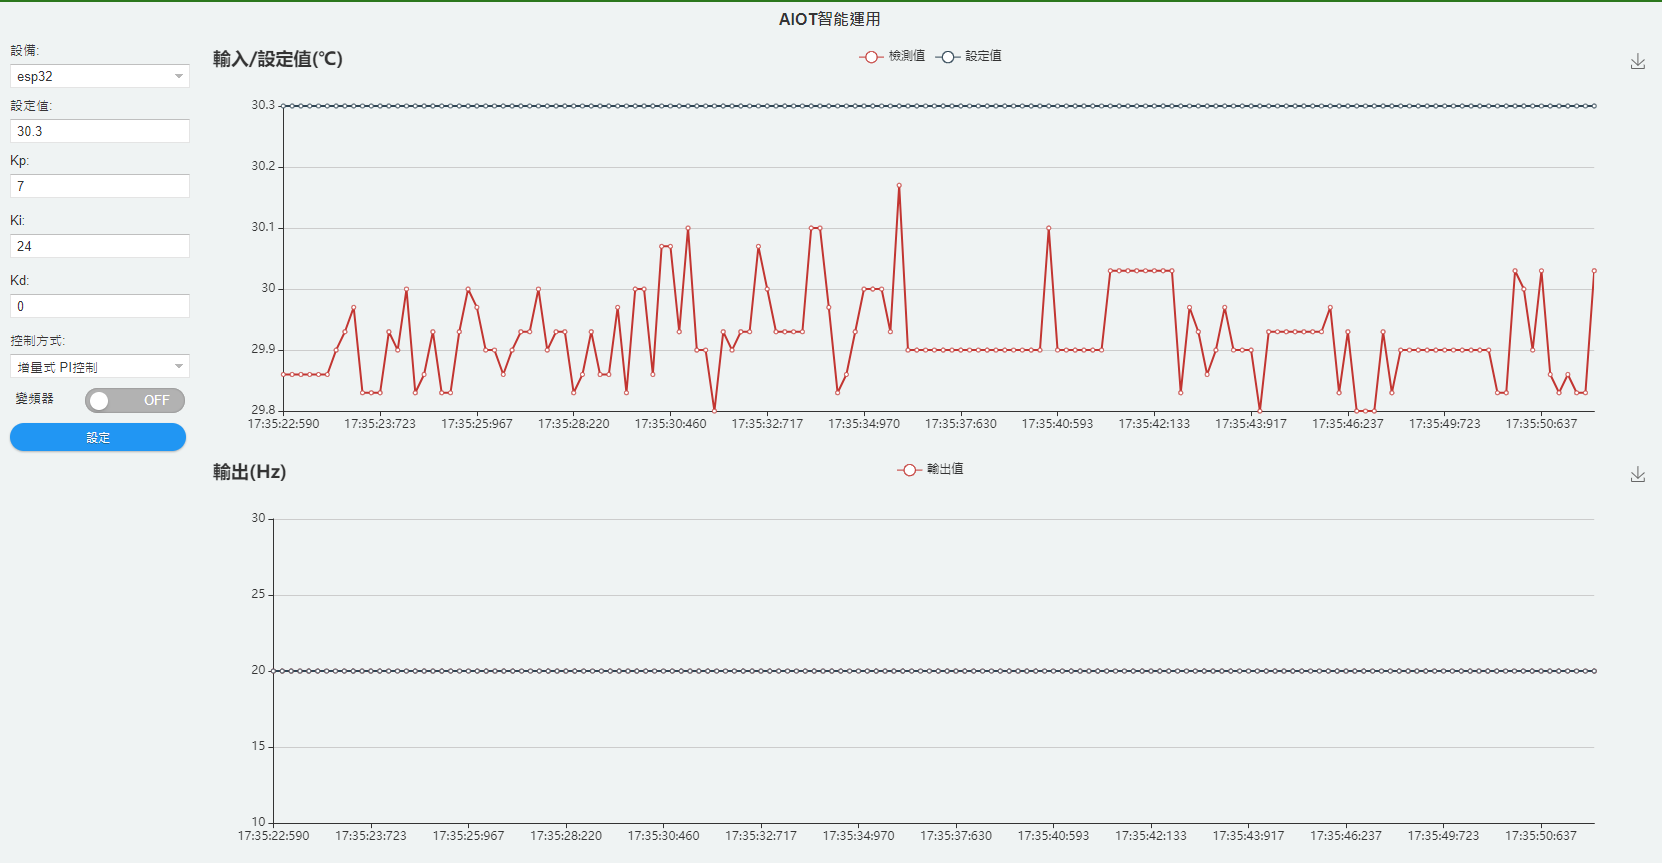Download the 輸出(Hz) chart image
This screenshot has width=1662, height=863.
tap(1637, 475)
